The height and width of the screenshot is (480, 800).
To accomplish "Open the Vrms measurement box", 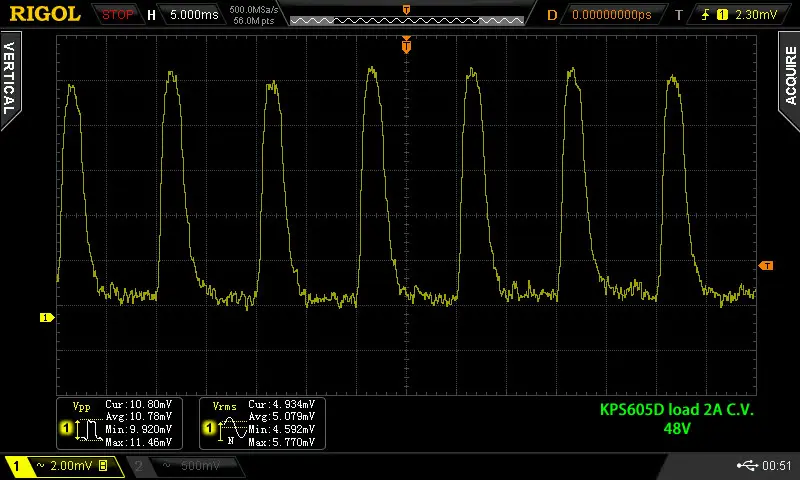I will [x=262, y=423].
